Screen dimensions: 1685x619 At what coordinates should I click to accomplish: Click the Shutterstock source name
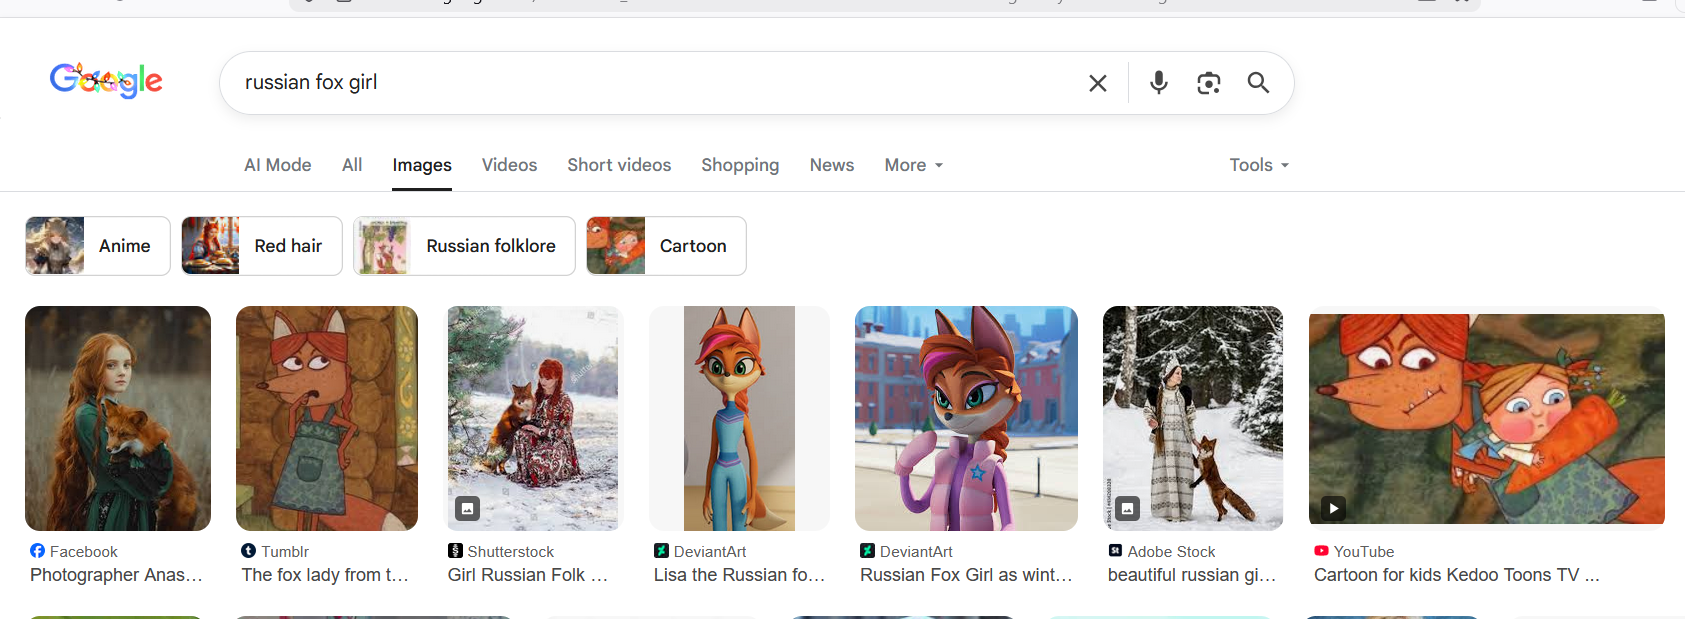coord(511,552)
